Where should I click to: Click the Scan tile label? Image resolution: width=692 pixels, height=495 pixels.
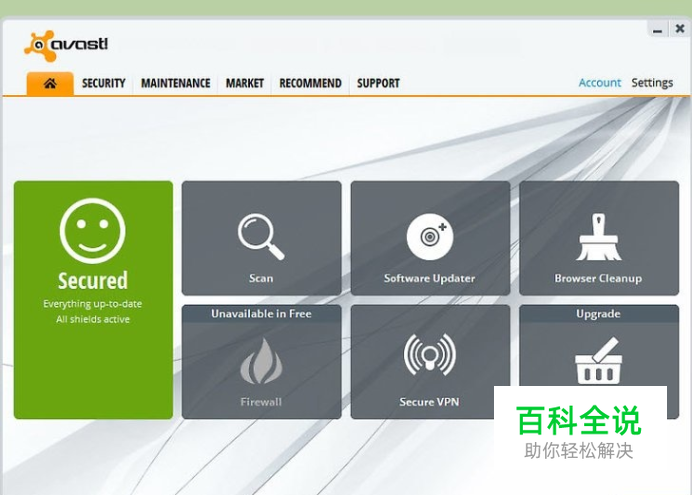click(x=261, y=278)
